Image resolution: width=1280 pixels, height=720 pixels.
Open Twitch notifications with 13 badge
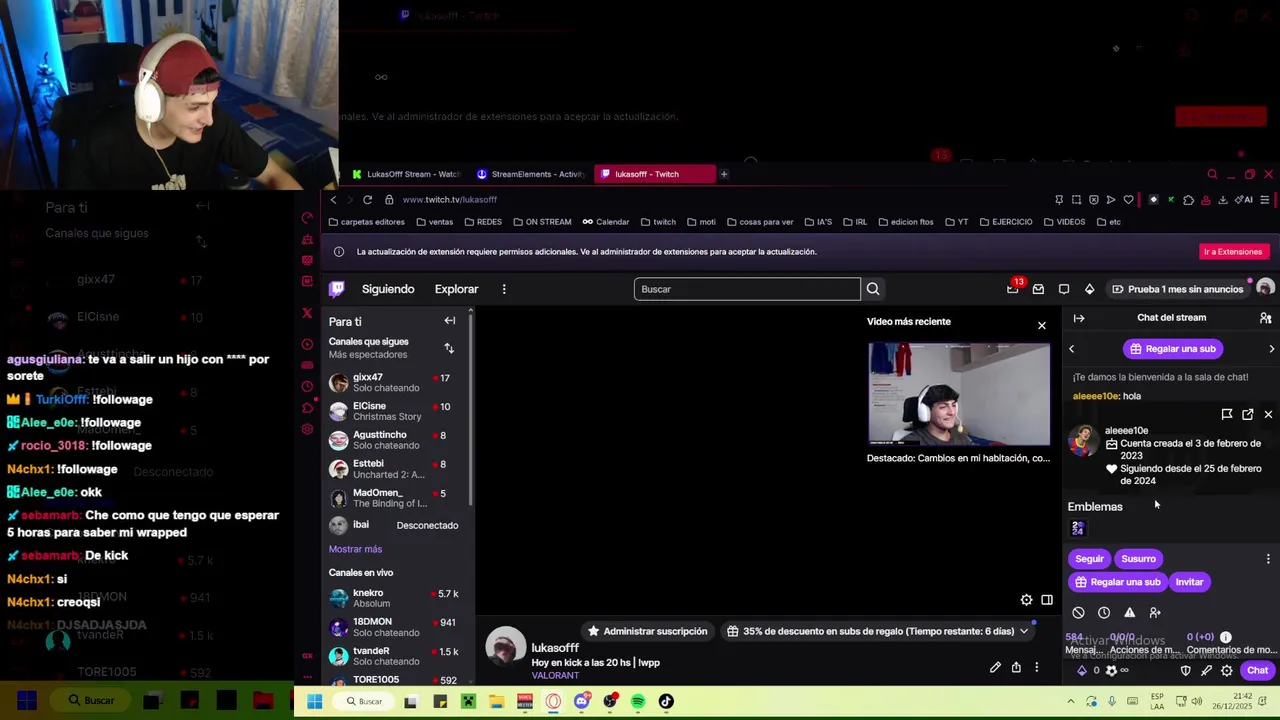(x=1013, y=289)
